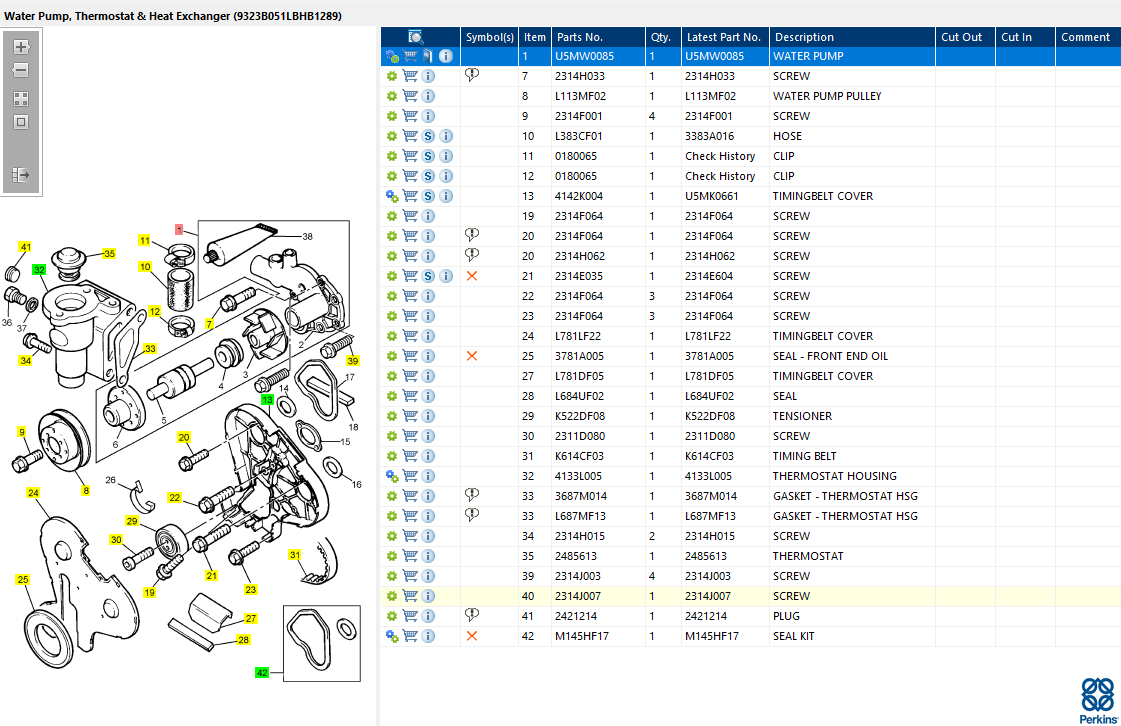Click yellow callout 8 pulley in diagram
This screenshot has width=1121, height=726.
(86, 491)
